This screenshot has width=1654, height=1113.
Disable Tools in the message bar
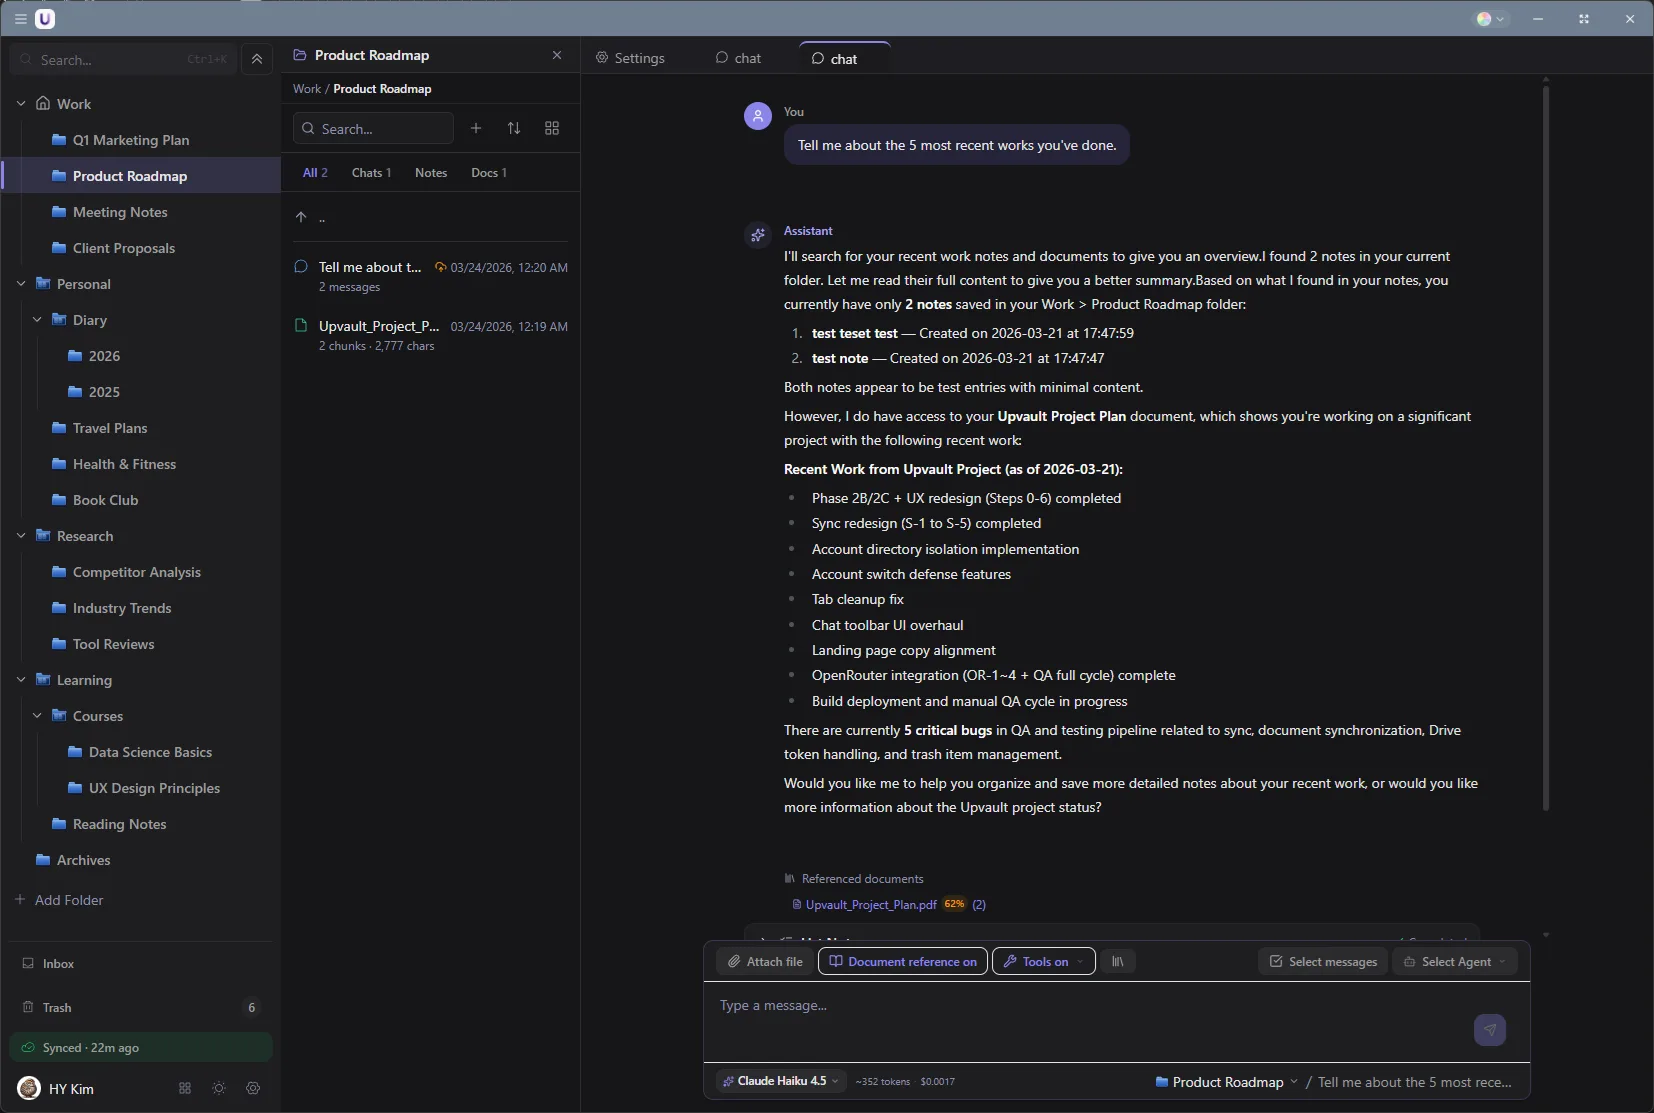(x=1042, y=961)
